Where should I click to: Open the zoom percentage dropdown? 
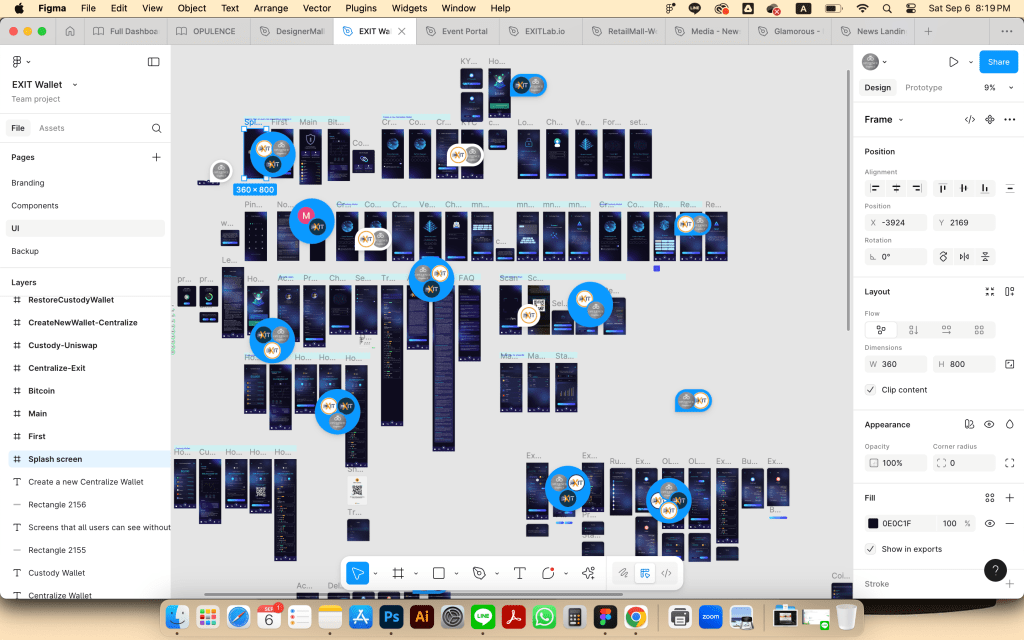(994, 88)
